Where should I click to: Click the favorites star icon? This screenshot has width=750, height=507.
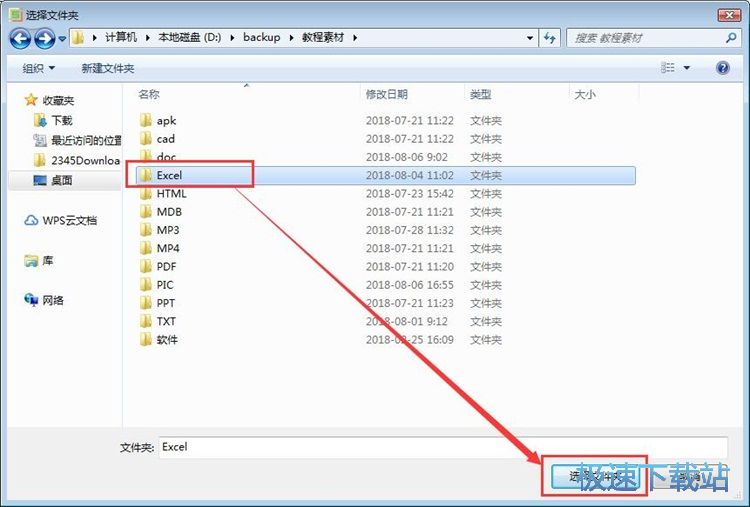coord(31,99)
